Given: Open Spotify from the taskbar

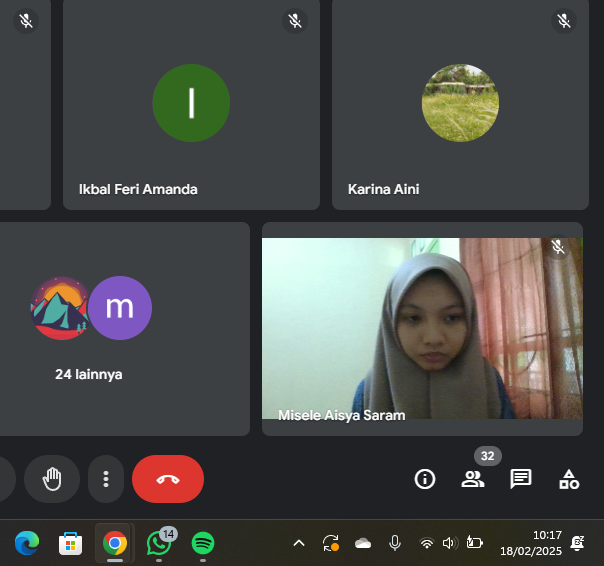Looking at the screenshot, I should [203, 543].
